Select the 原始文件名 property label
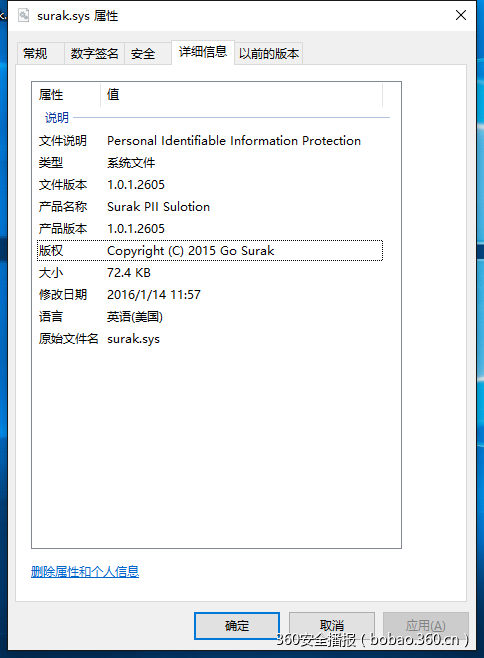 point(68,339)
